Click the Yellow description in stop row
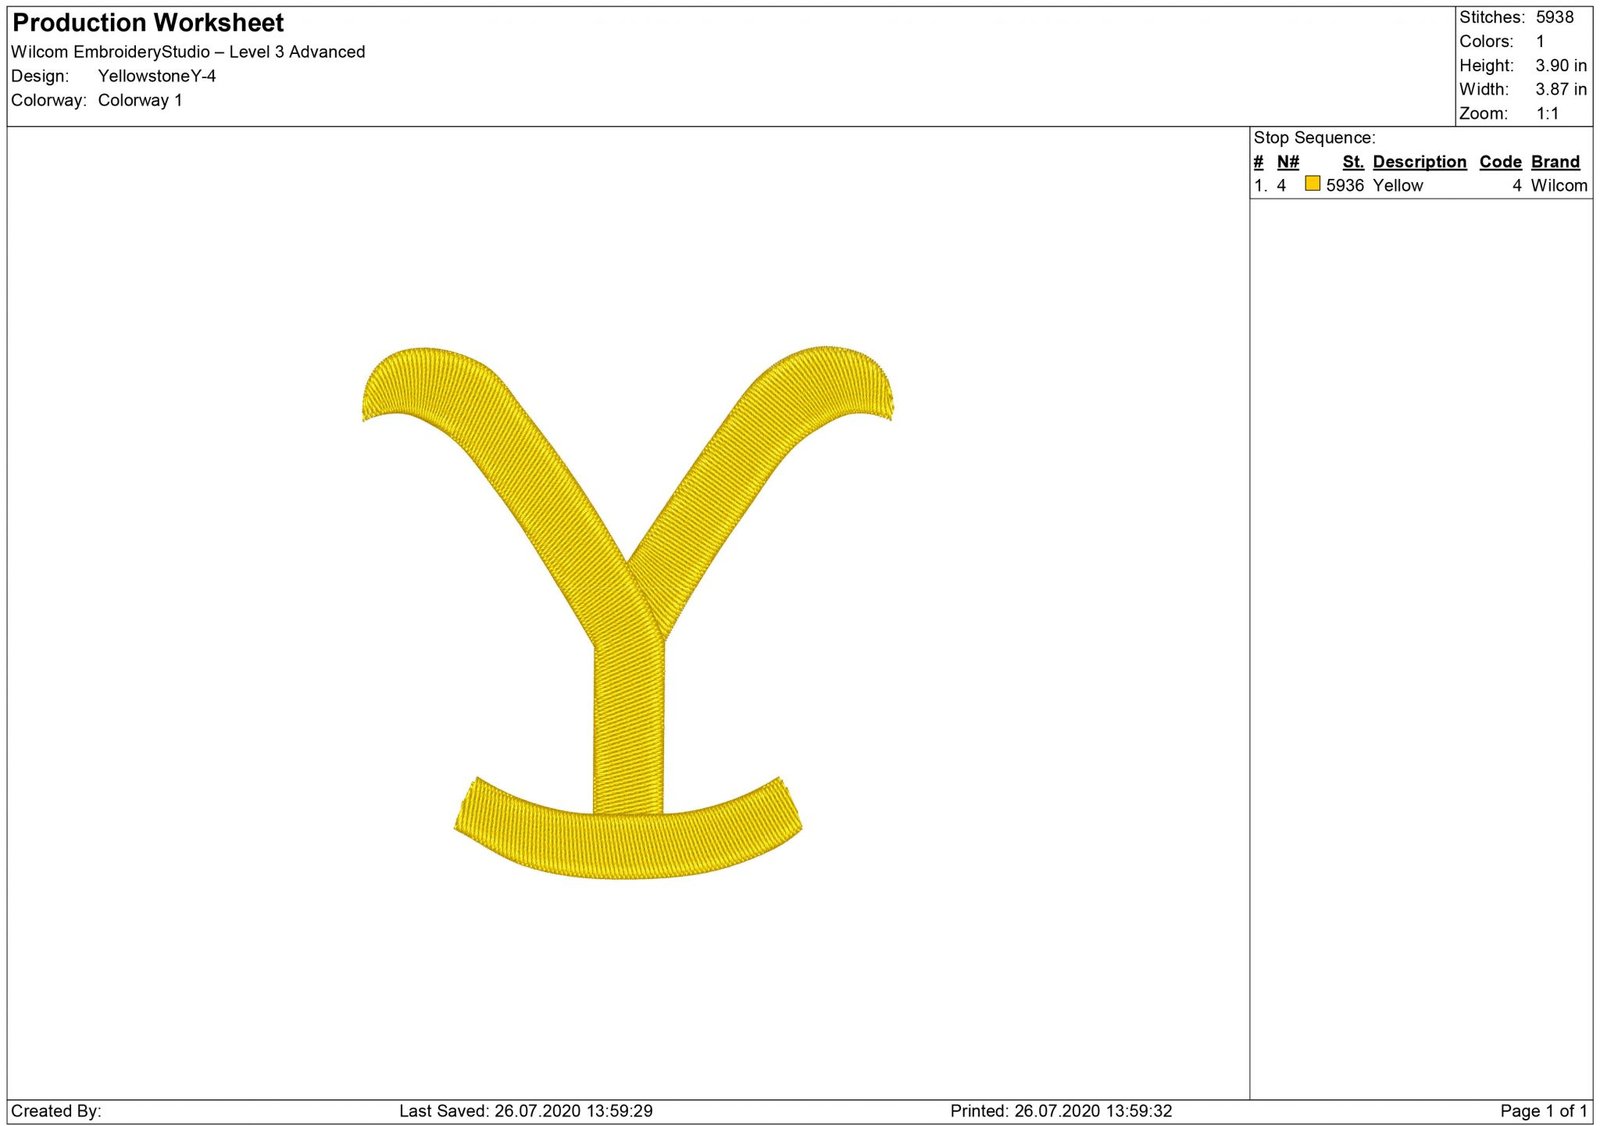 click(1397, 186)
